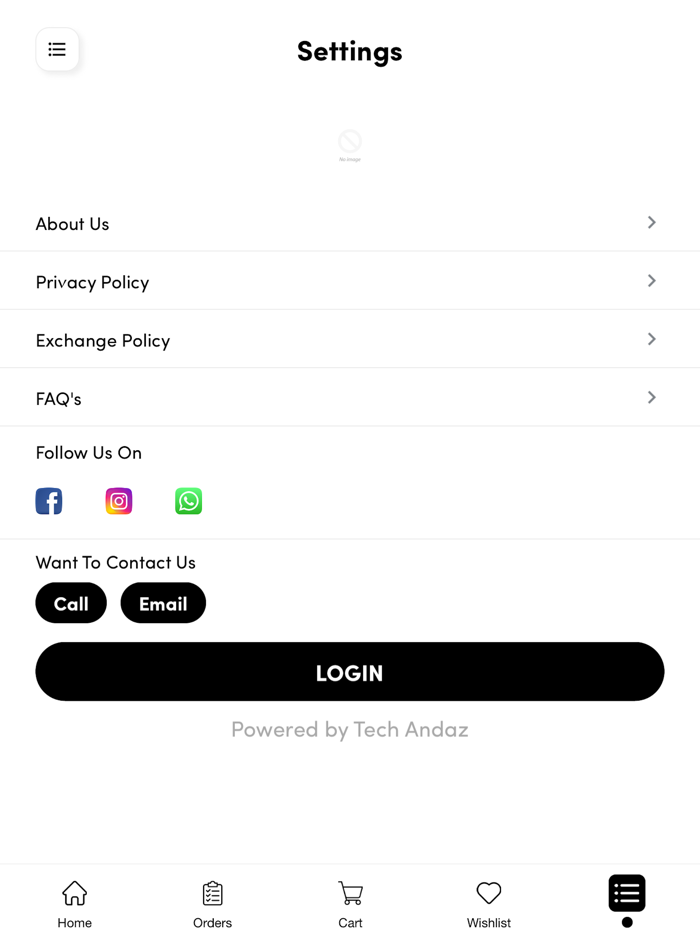Click the Powered by Tech Andaz link
This screenshot has width=700, height=934.
[x=350, y=730]
